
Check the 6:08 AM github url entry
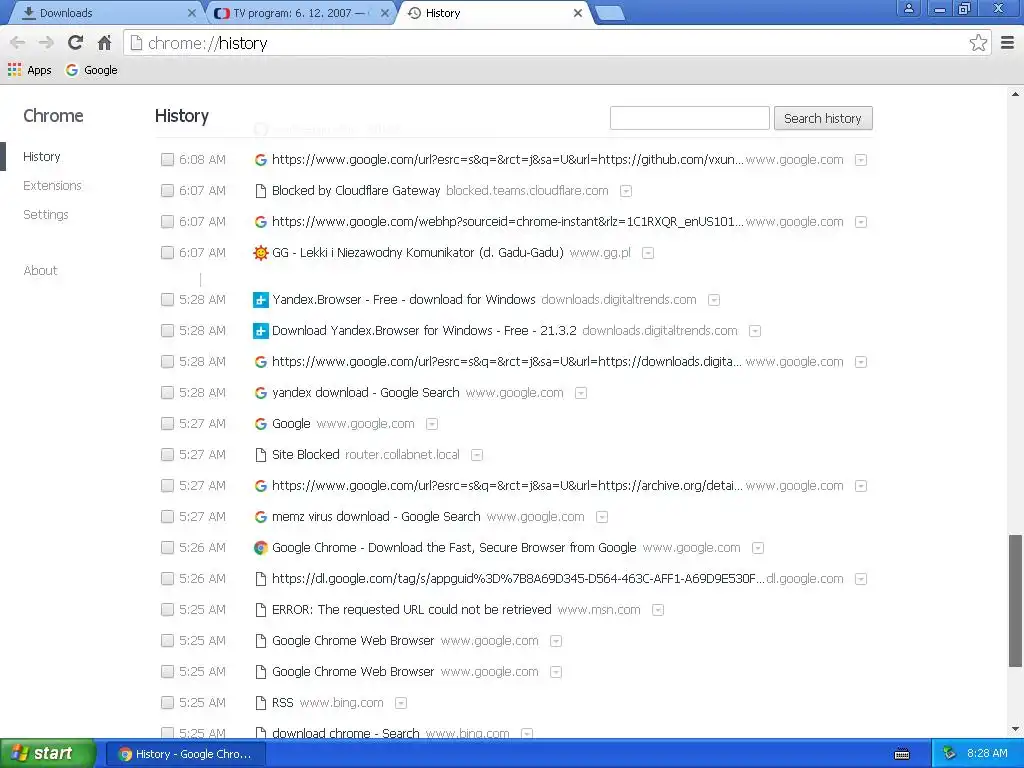click(x=167, y=159)
